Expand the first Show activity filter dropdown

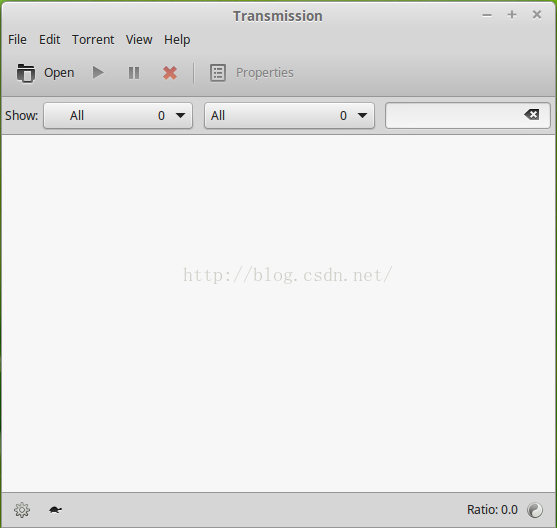click(118, 115)
